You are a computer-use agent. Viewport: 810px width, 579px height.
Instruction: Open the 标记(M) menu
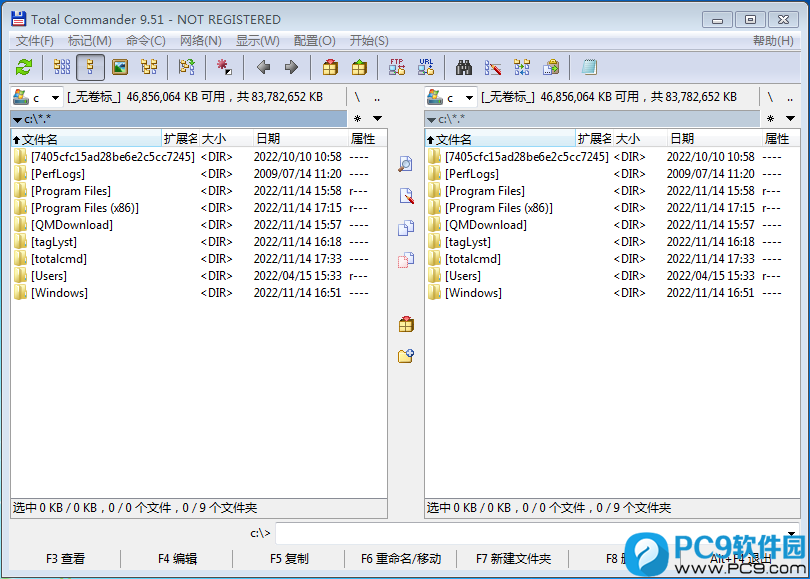(89, 41)
